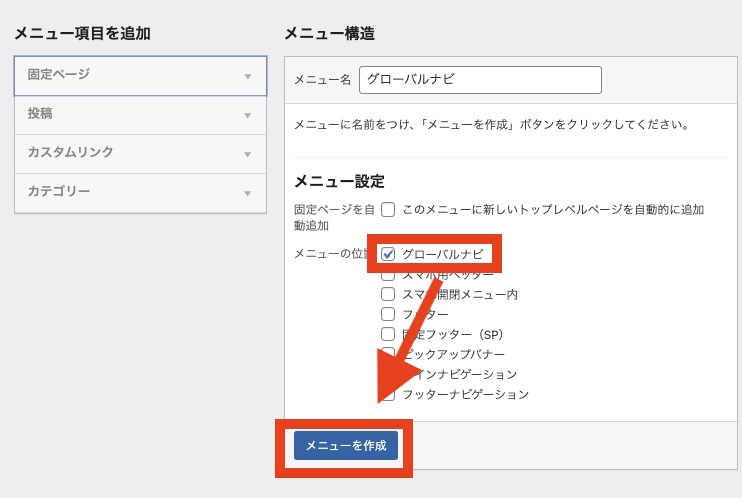Focus the menu name field containing グローバルナビ
Screen dimensions: 742x498
[x=480, y=80]
